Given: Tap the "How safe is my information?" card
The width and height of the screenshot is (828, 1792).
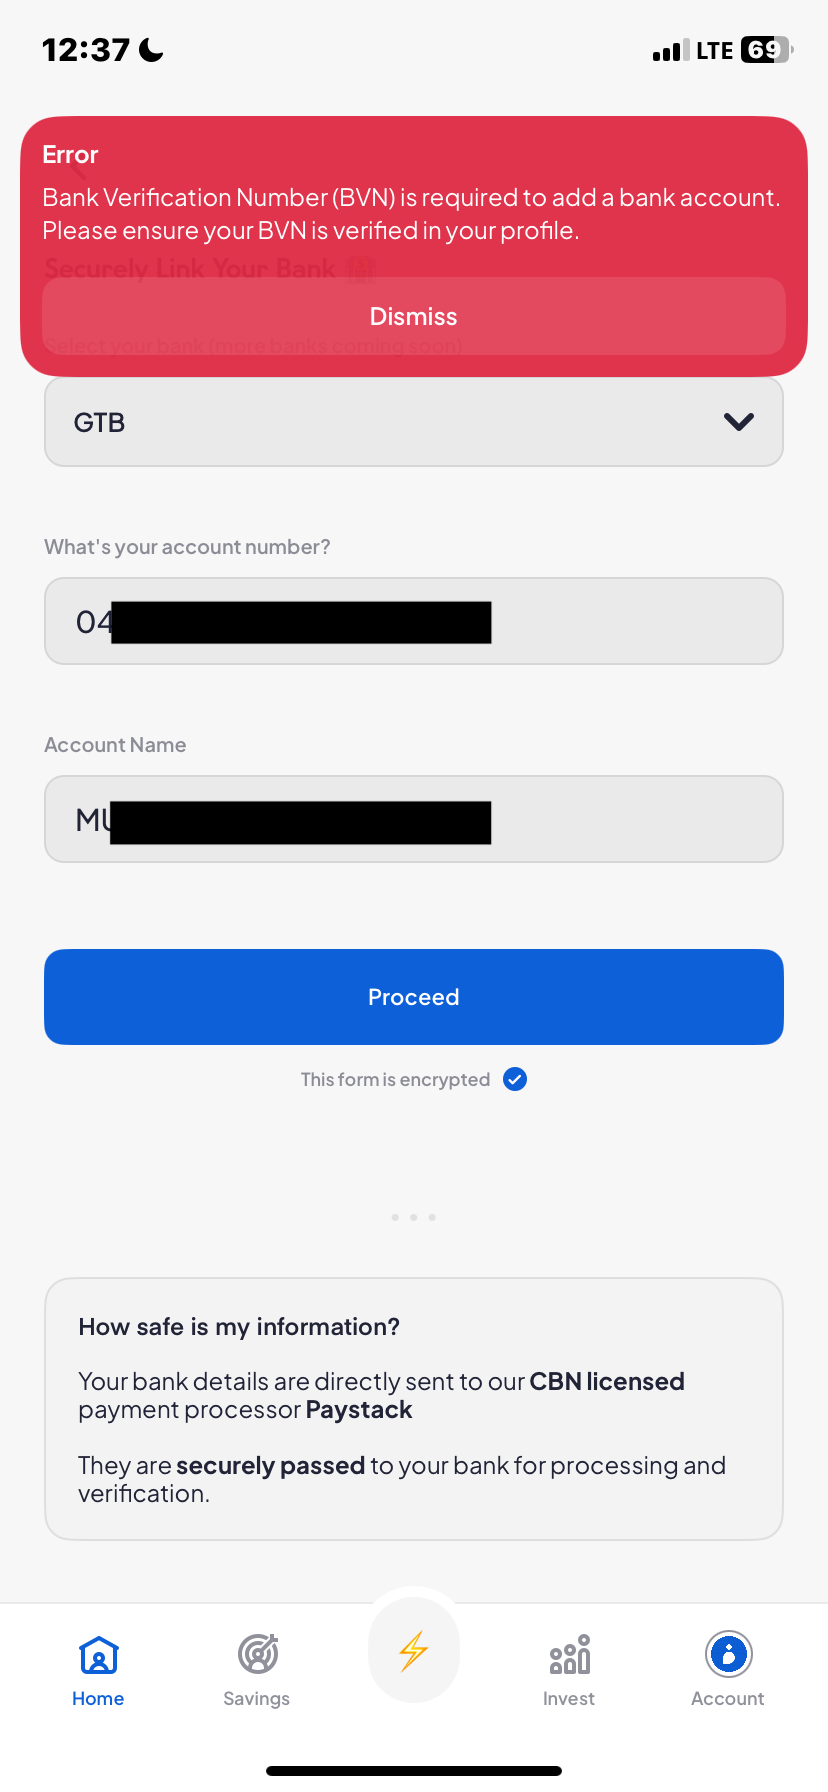Looking at the screenshot, I should 414,1408.
